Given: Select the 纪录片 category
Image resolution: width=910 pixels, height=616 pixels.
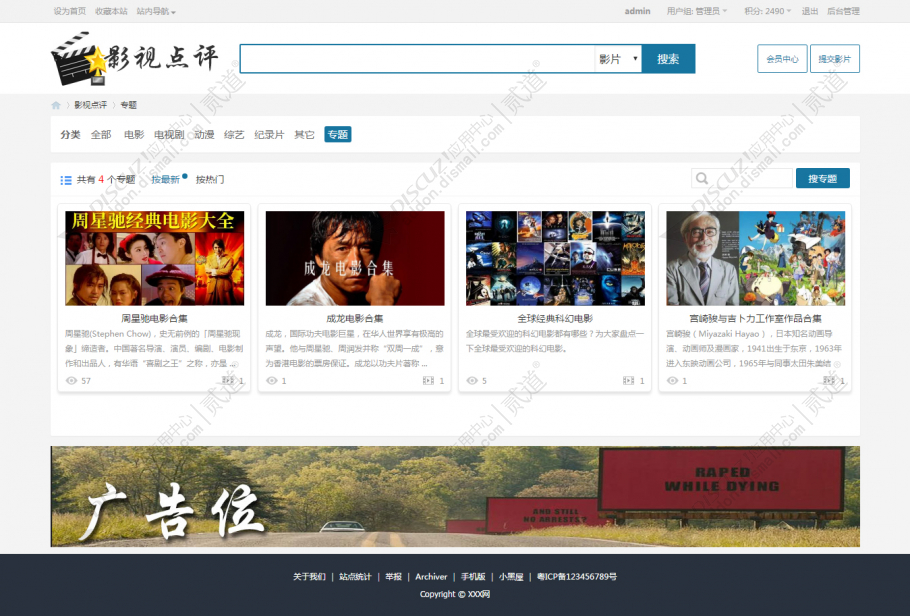Looking at the screenshot, I should (269, 135).
